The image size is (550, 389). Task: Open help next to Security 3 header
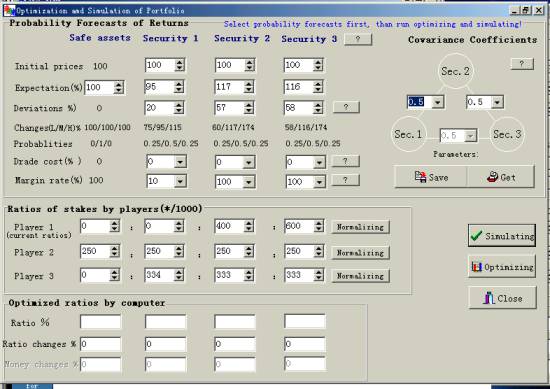pos(358,39)
